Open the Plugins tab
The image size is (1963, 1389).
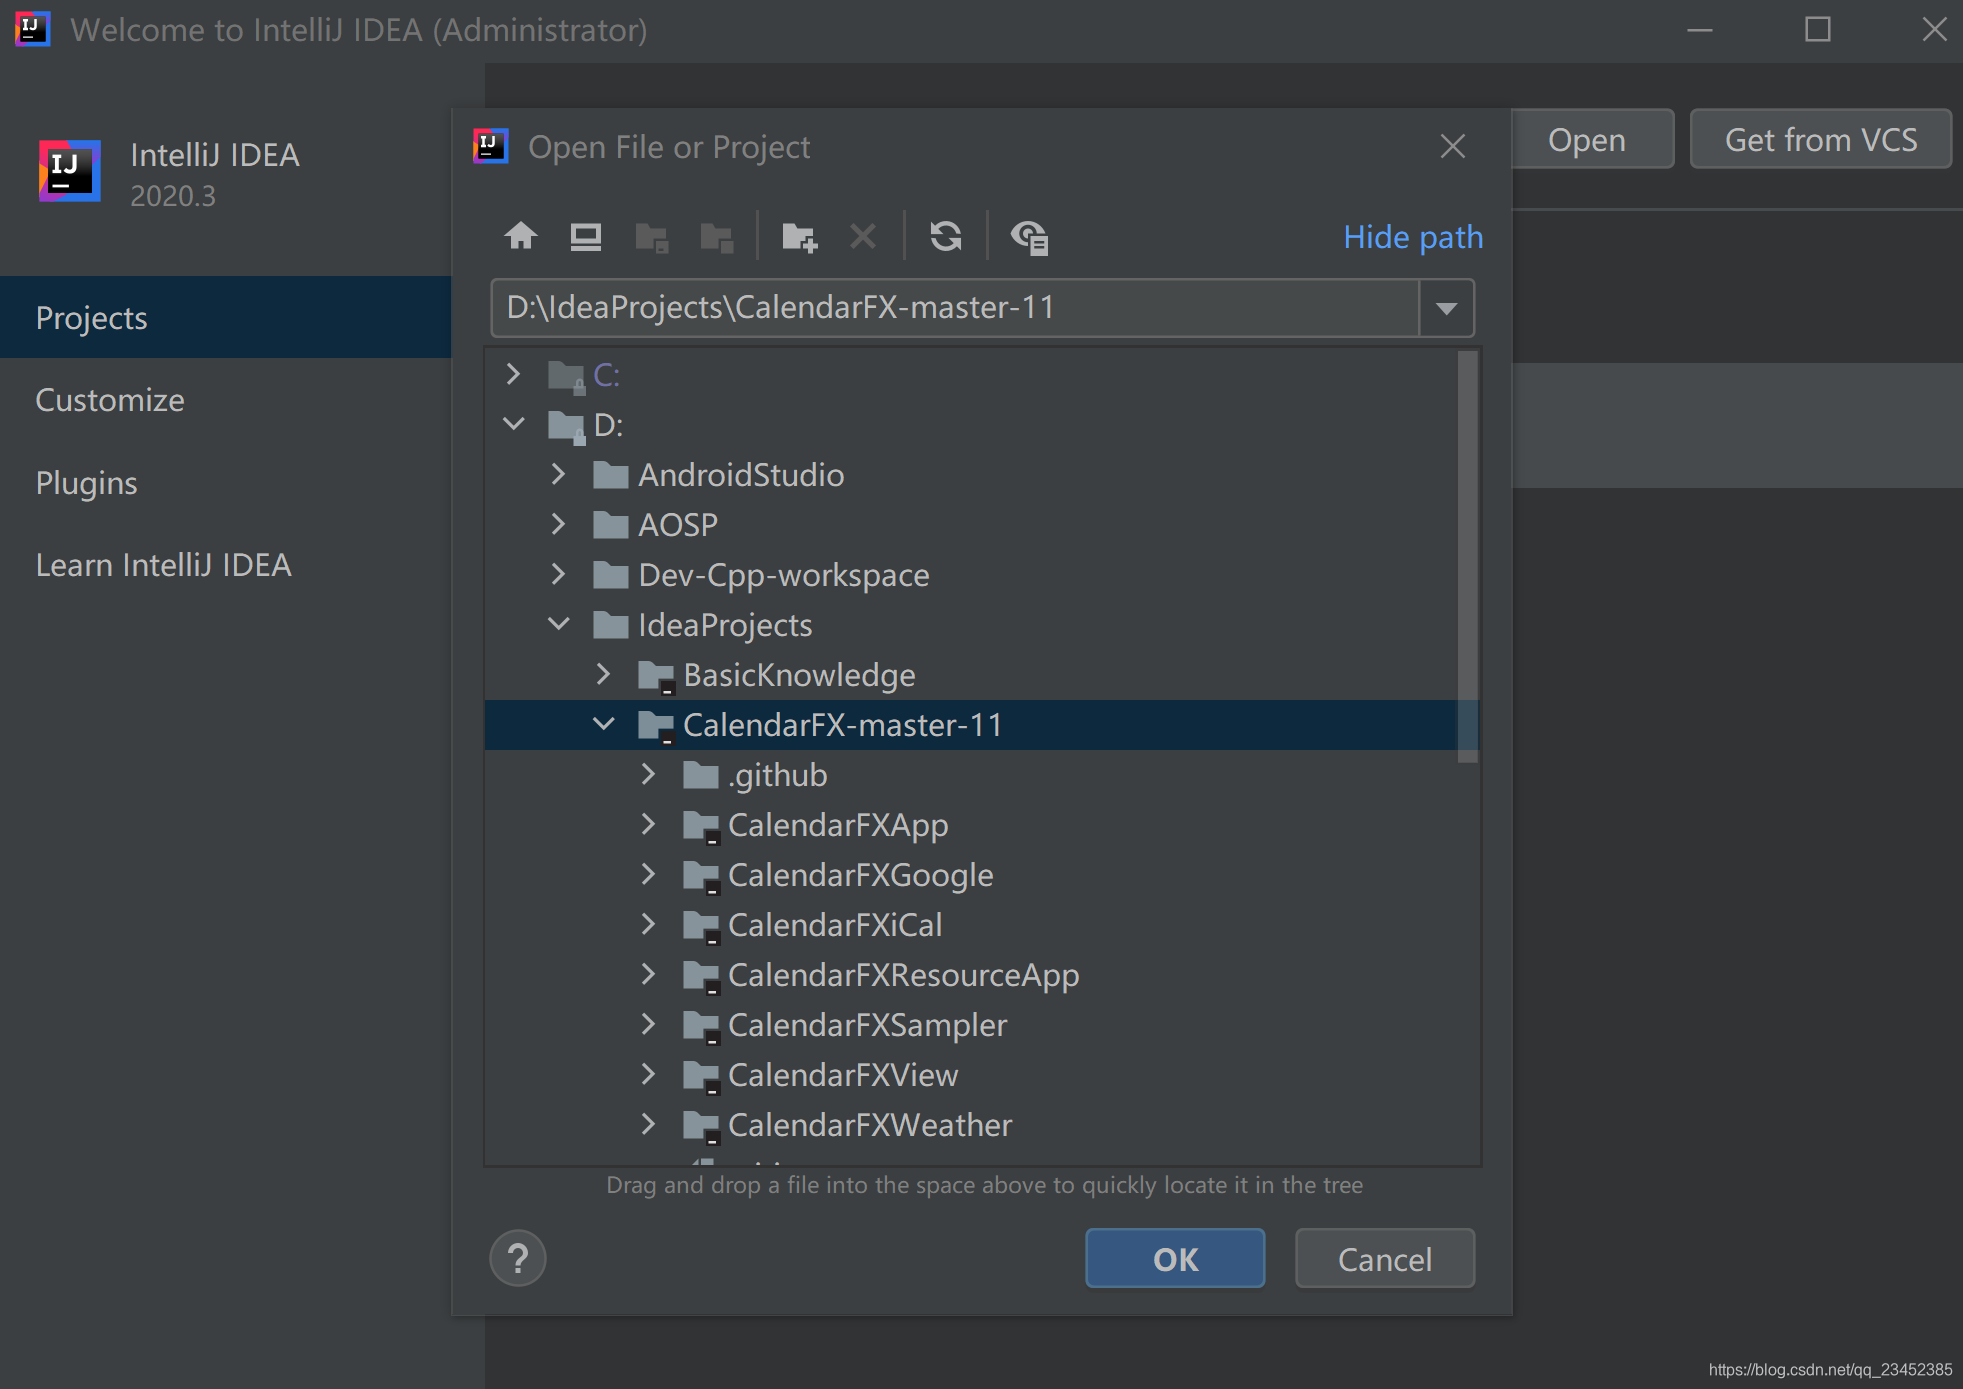coord(226,482)
